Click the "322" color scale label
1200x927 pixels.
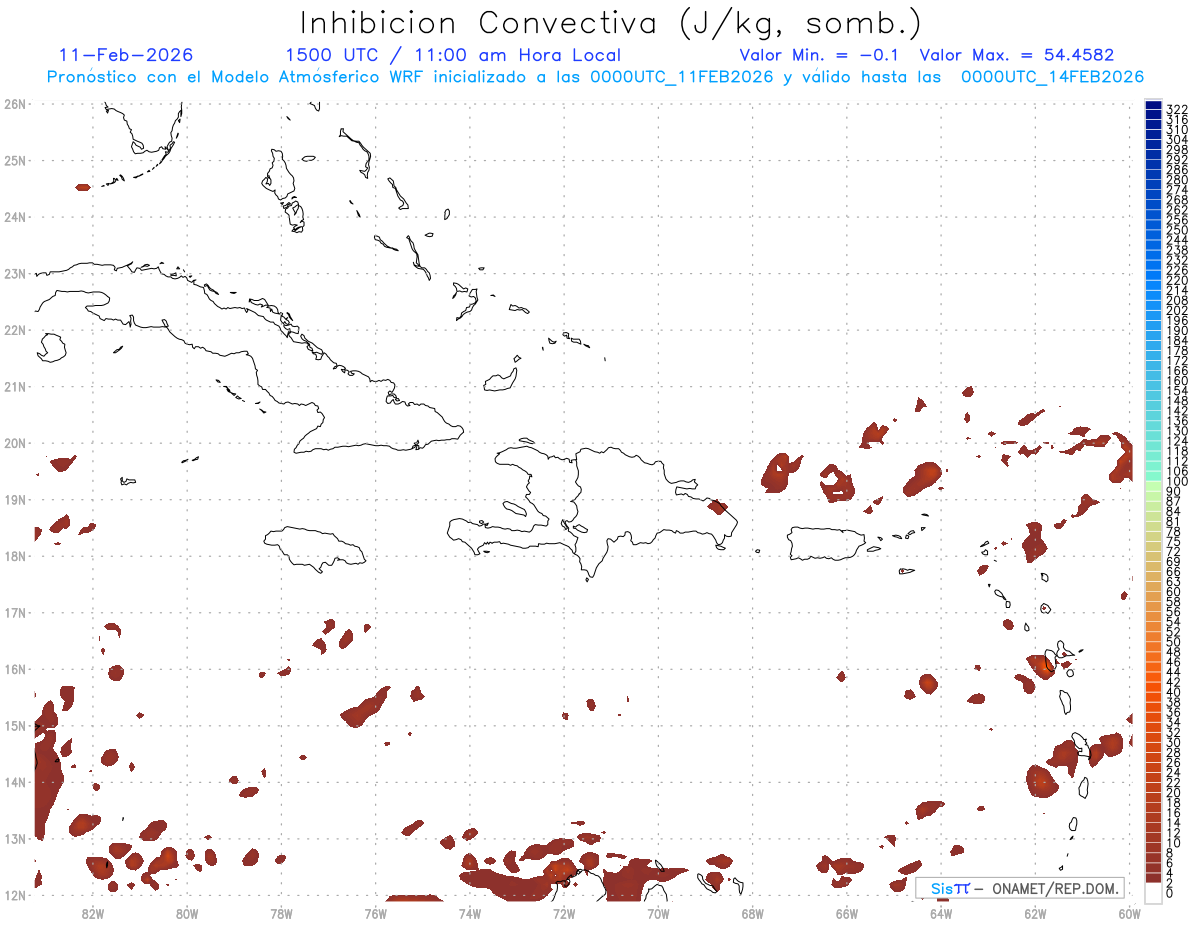tap(1177, 108)
